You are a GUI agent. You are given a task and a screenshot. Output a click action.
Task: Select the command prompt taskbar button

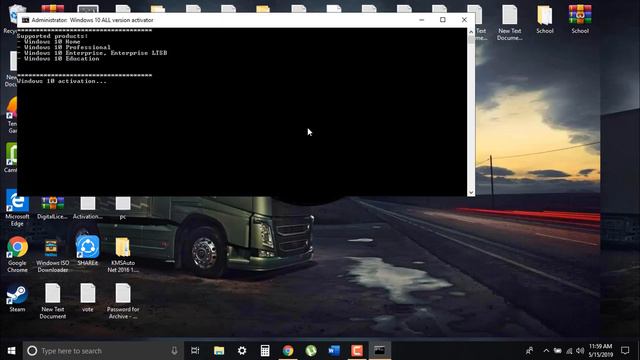click(380, 350)
